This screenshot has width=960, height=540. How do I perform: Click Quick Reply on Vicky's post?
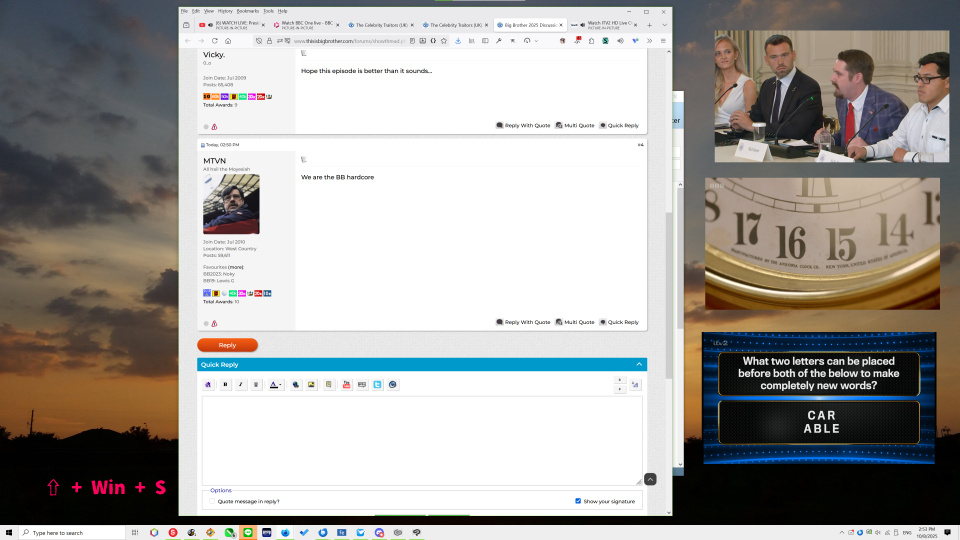pyautogui.click(x=619, y=126)
